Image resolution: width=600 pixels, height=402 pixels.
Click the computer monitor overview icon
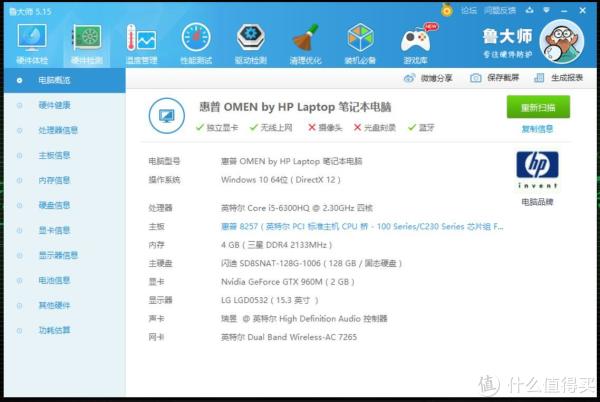tap(166, 116)
